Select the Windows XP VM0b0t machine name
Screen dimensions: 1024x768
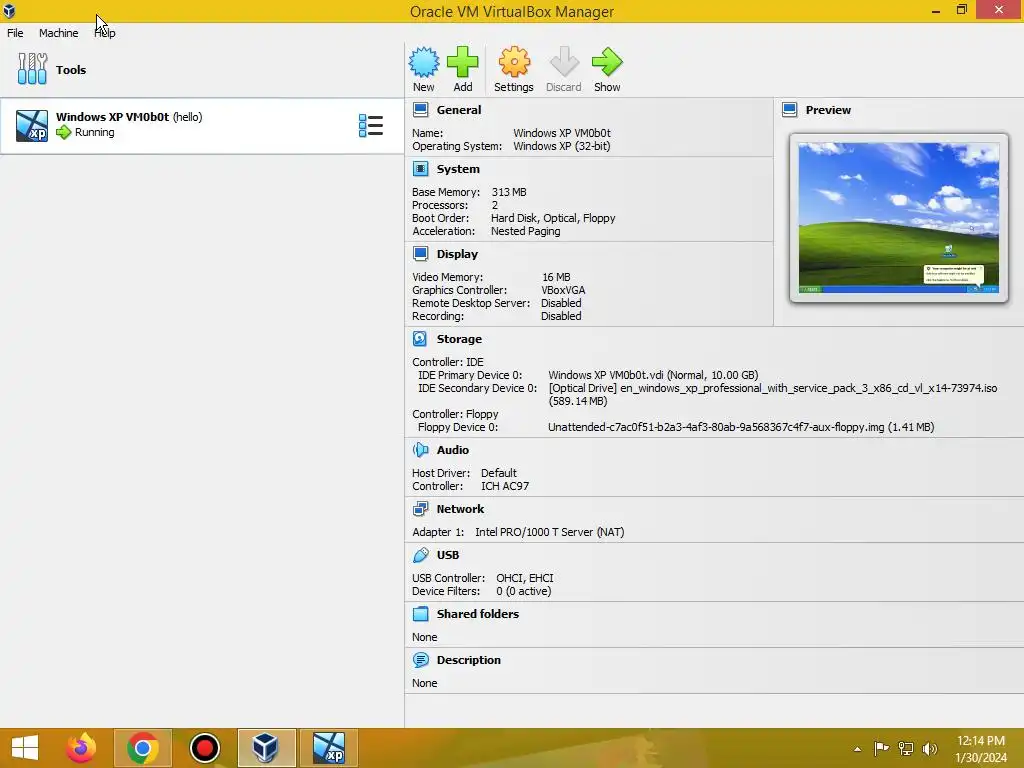112,116
